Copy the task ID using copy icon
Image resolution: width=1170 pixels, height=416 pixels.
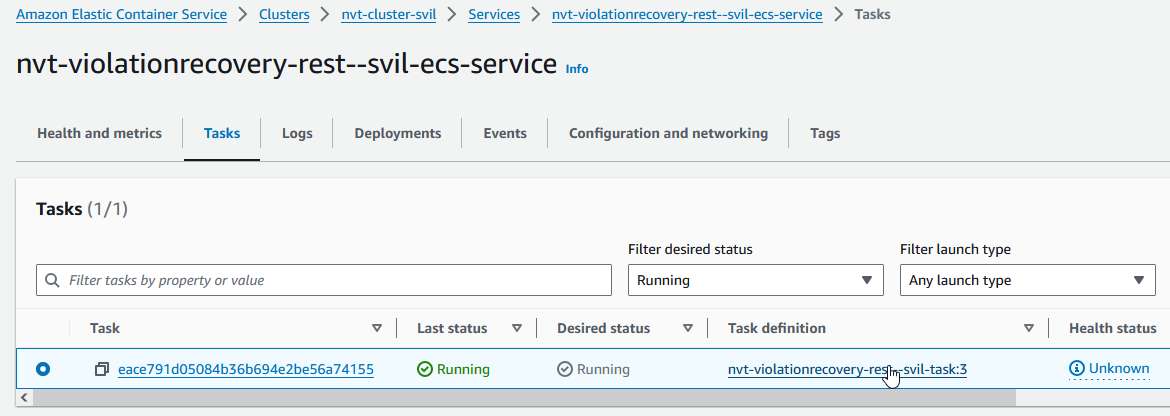[x=102, y=370]
